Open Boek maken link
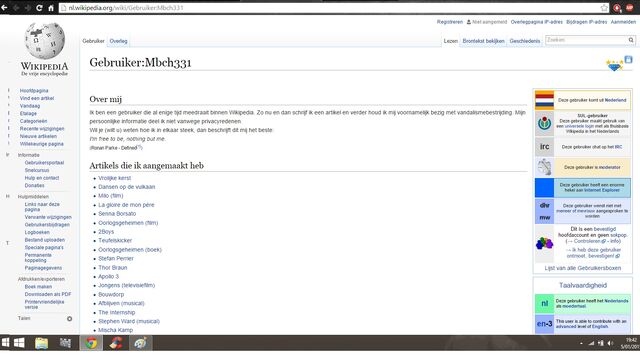 (38, 287)
